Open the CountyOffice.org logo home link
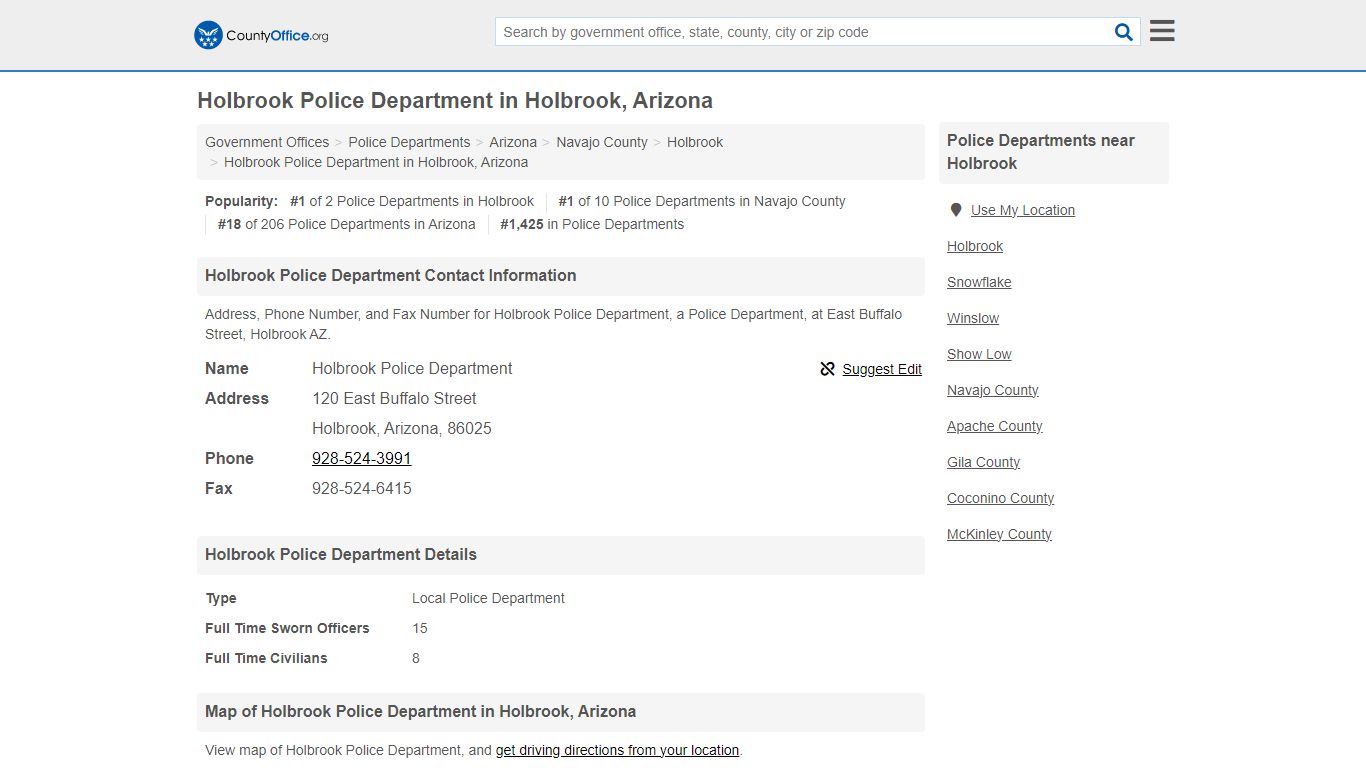This screenshot has width=1366, height=768. (x=261, y=35)
